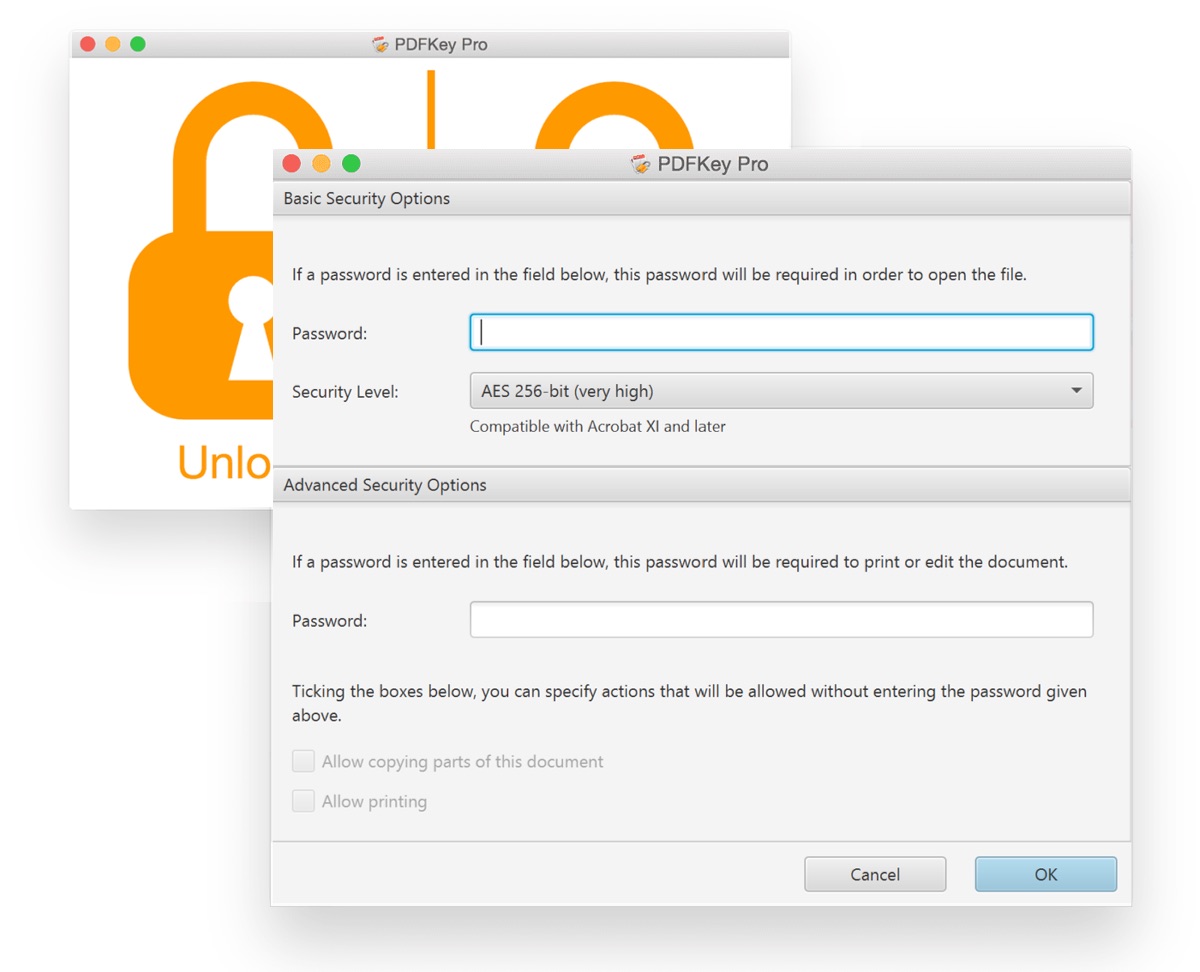Screen dimensions: 1200x972
Task: Click the green zoom button on the security dialog
Action: (x=351, y=163)
